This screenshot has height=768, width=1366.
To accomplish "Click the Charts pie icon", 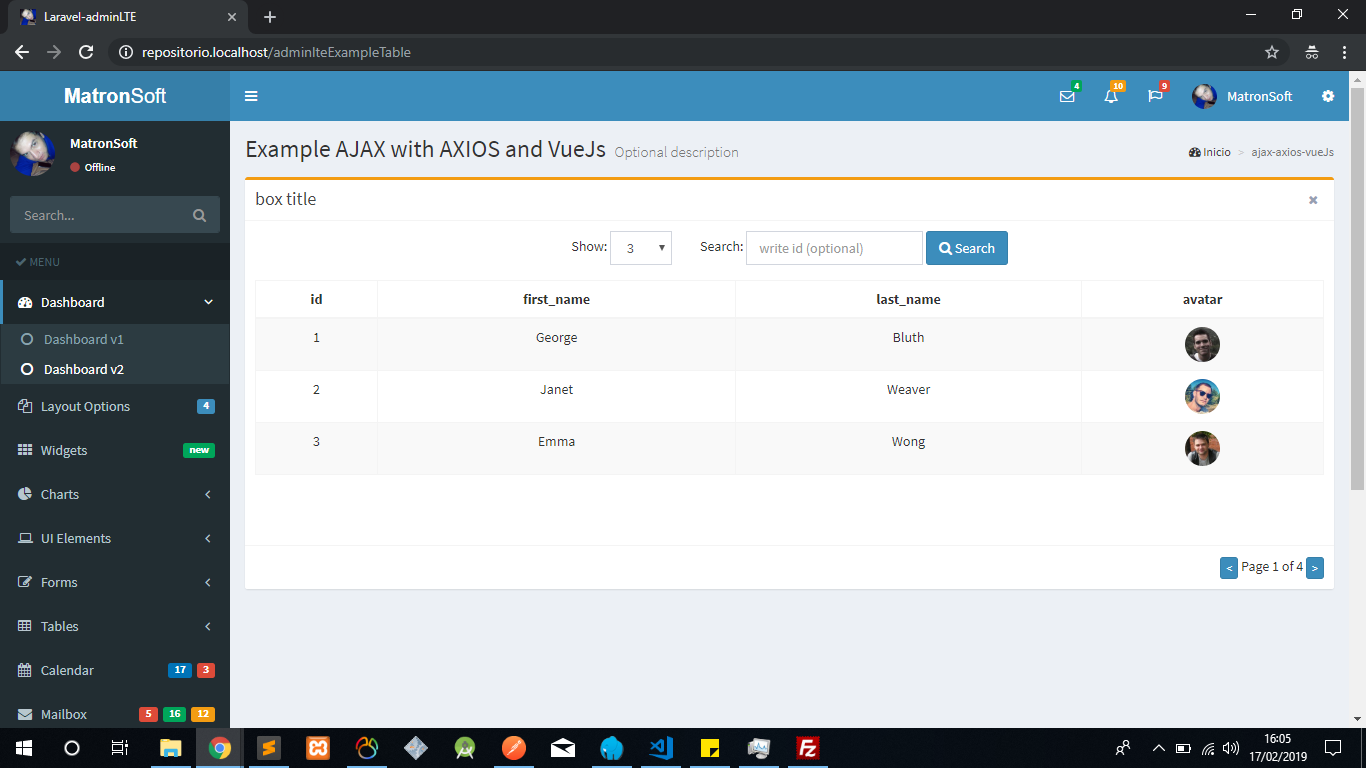I will tap(25, 494).
